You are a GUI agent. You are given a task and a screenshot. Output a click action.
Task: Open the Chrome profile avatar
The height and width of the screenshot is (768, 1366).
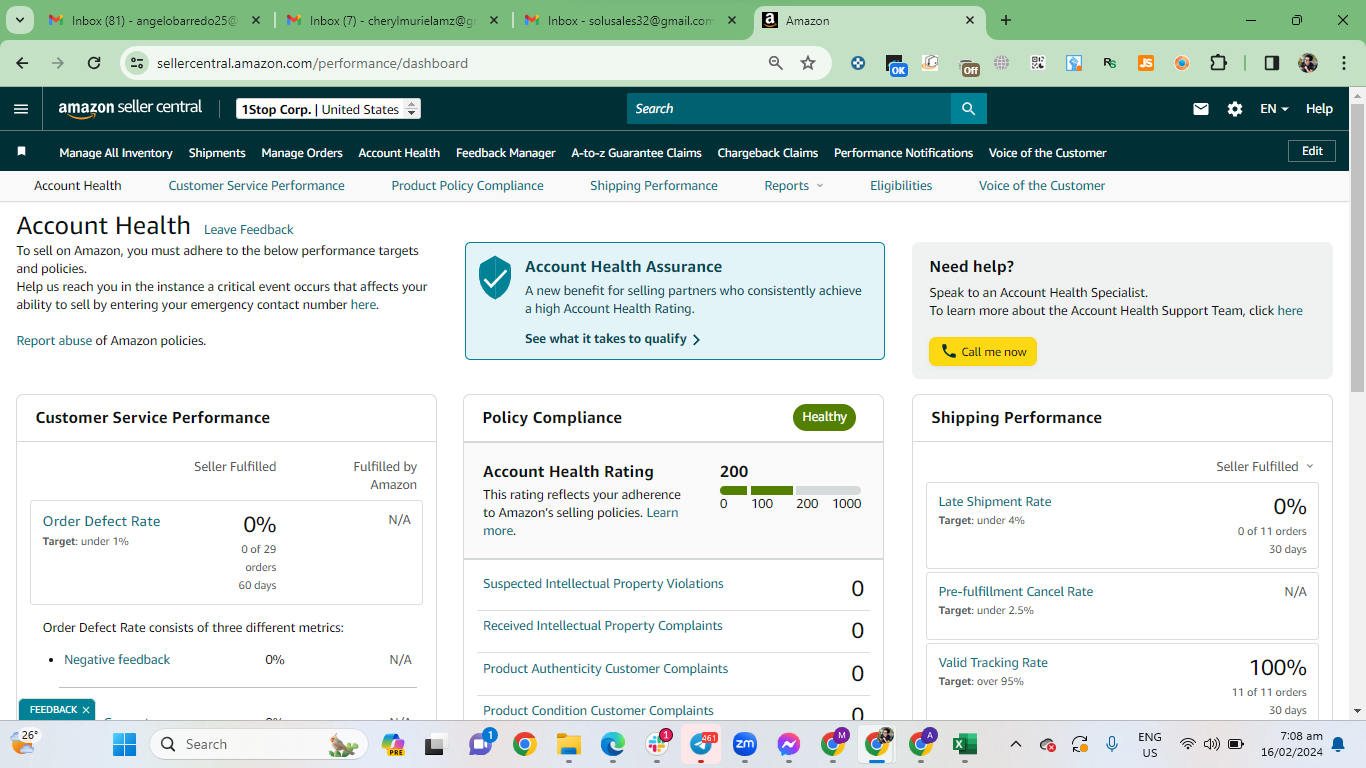1308,63
